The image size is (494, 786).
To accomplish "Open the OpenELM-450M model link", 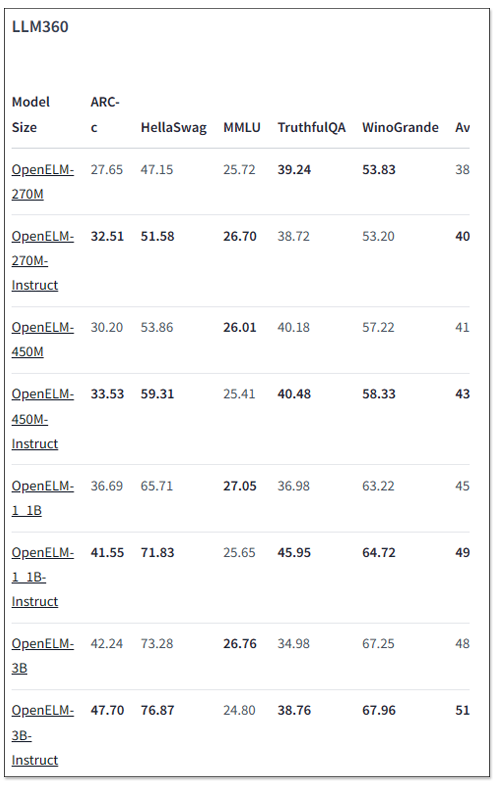I will point(43,339).
